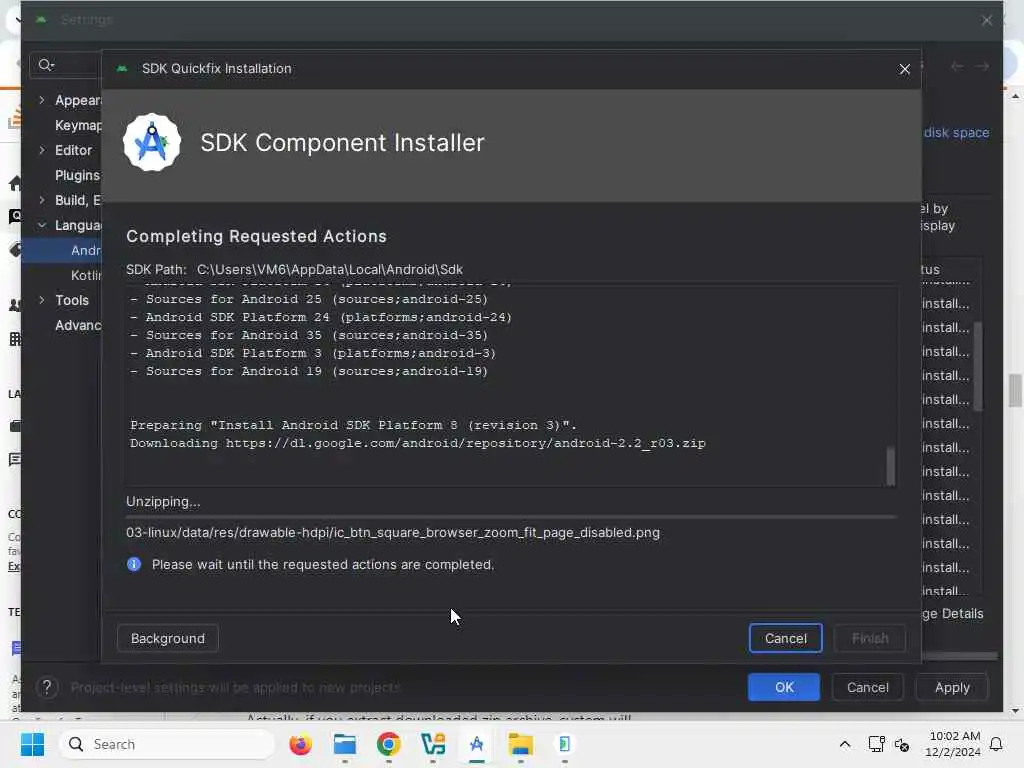Navigate forward in Settings with right arrow
The image size is (1024, 768).
coord(982,66)
